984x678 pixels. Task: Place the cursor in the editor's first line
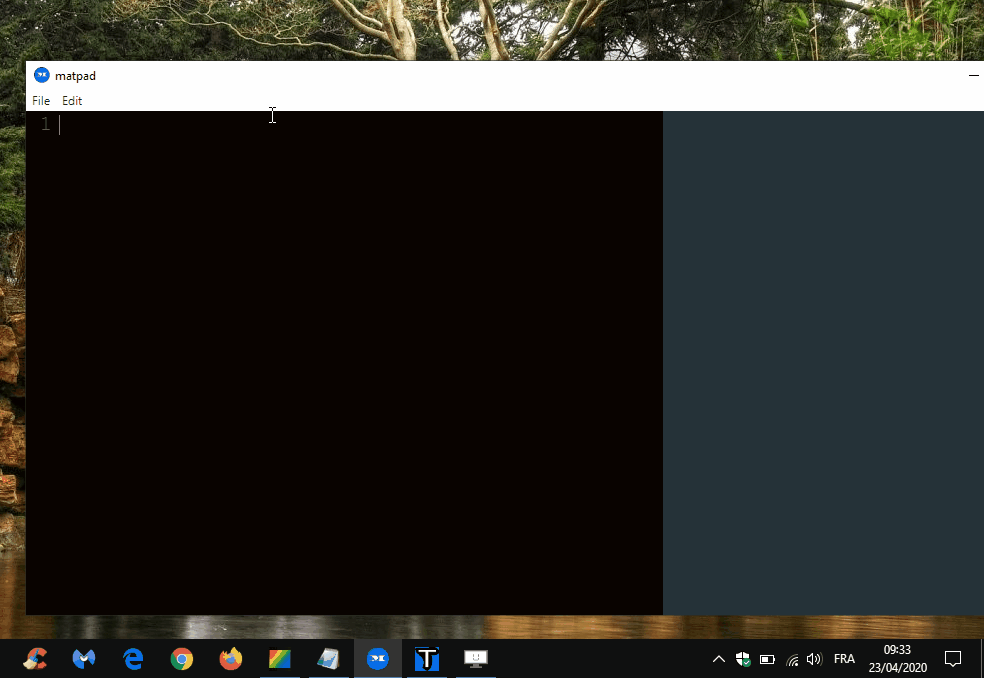coord(361,124)
